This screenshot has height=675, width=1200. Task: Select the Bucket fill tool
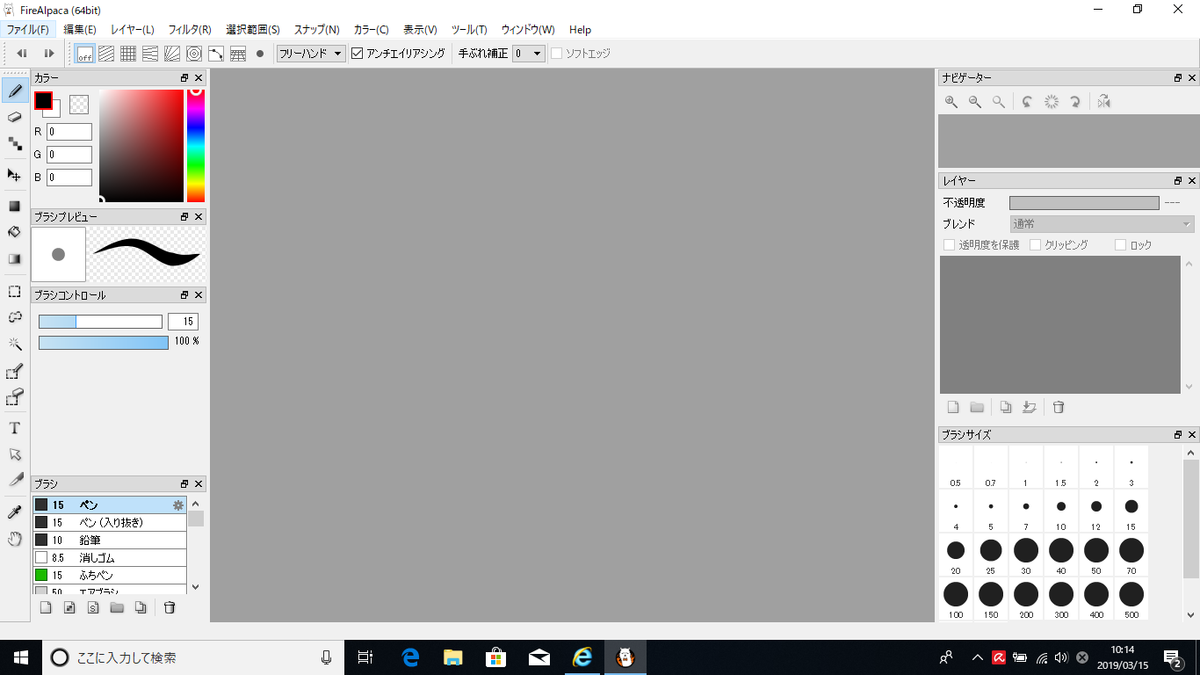(14, 232)
